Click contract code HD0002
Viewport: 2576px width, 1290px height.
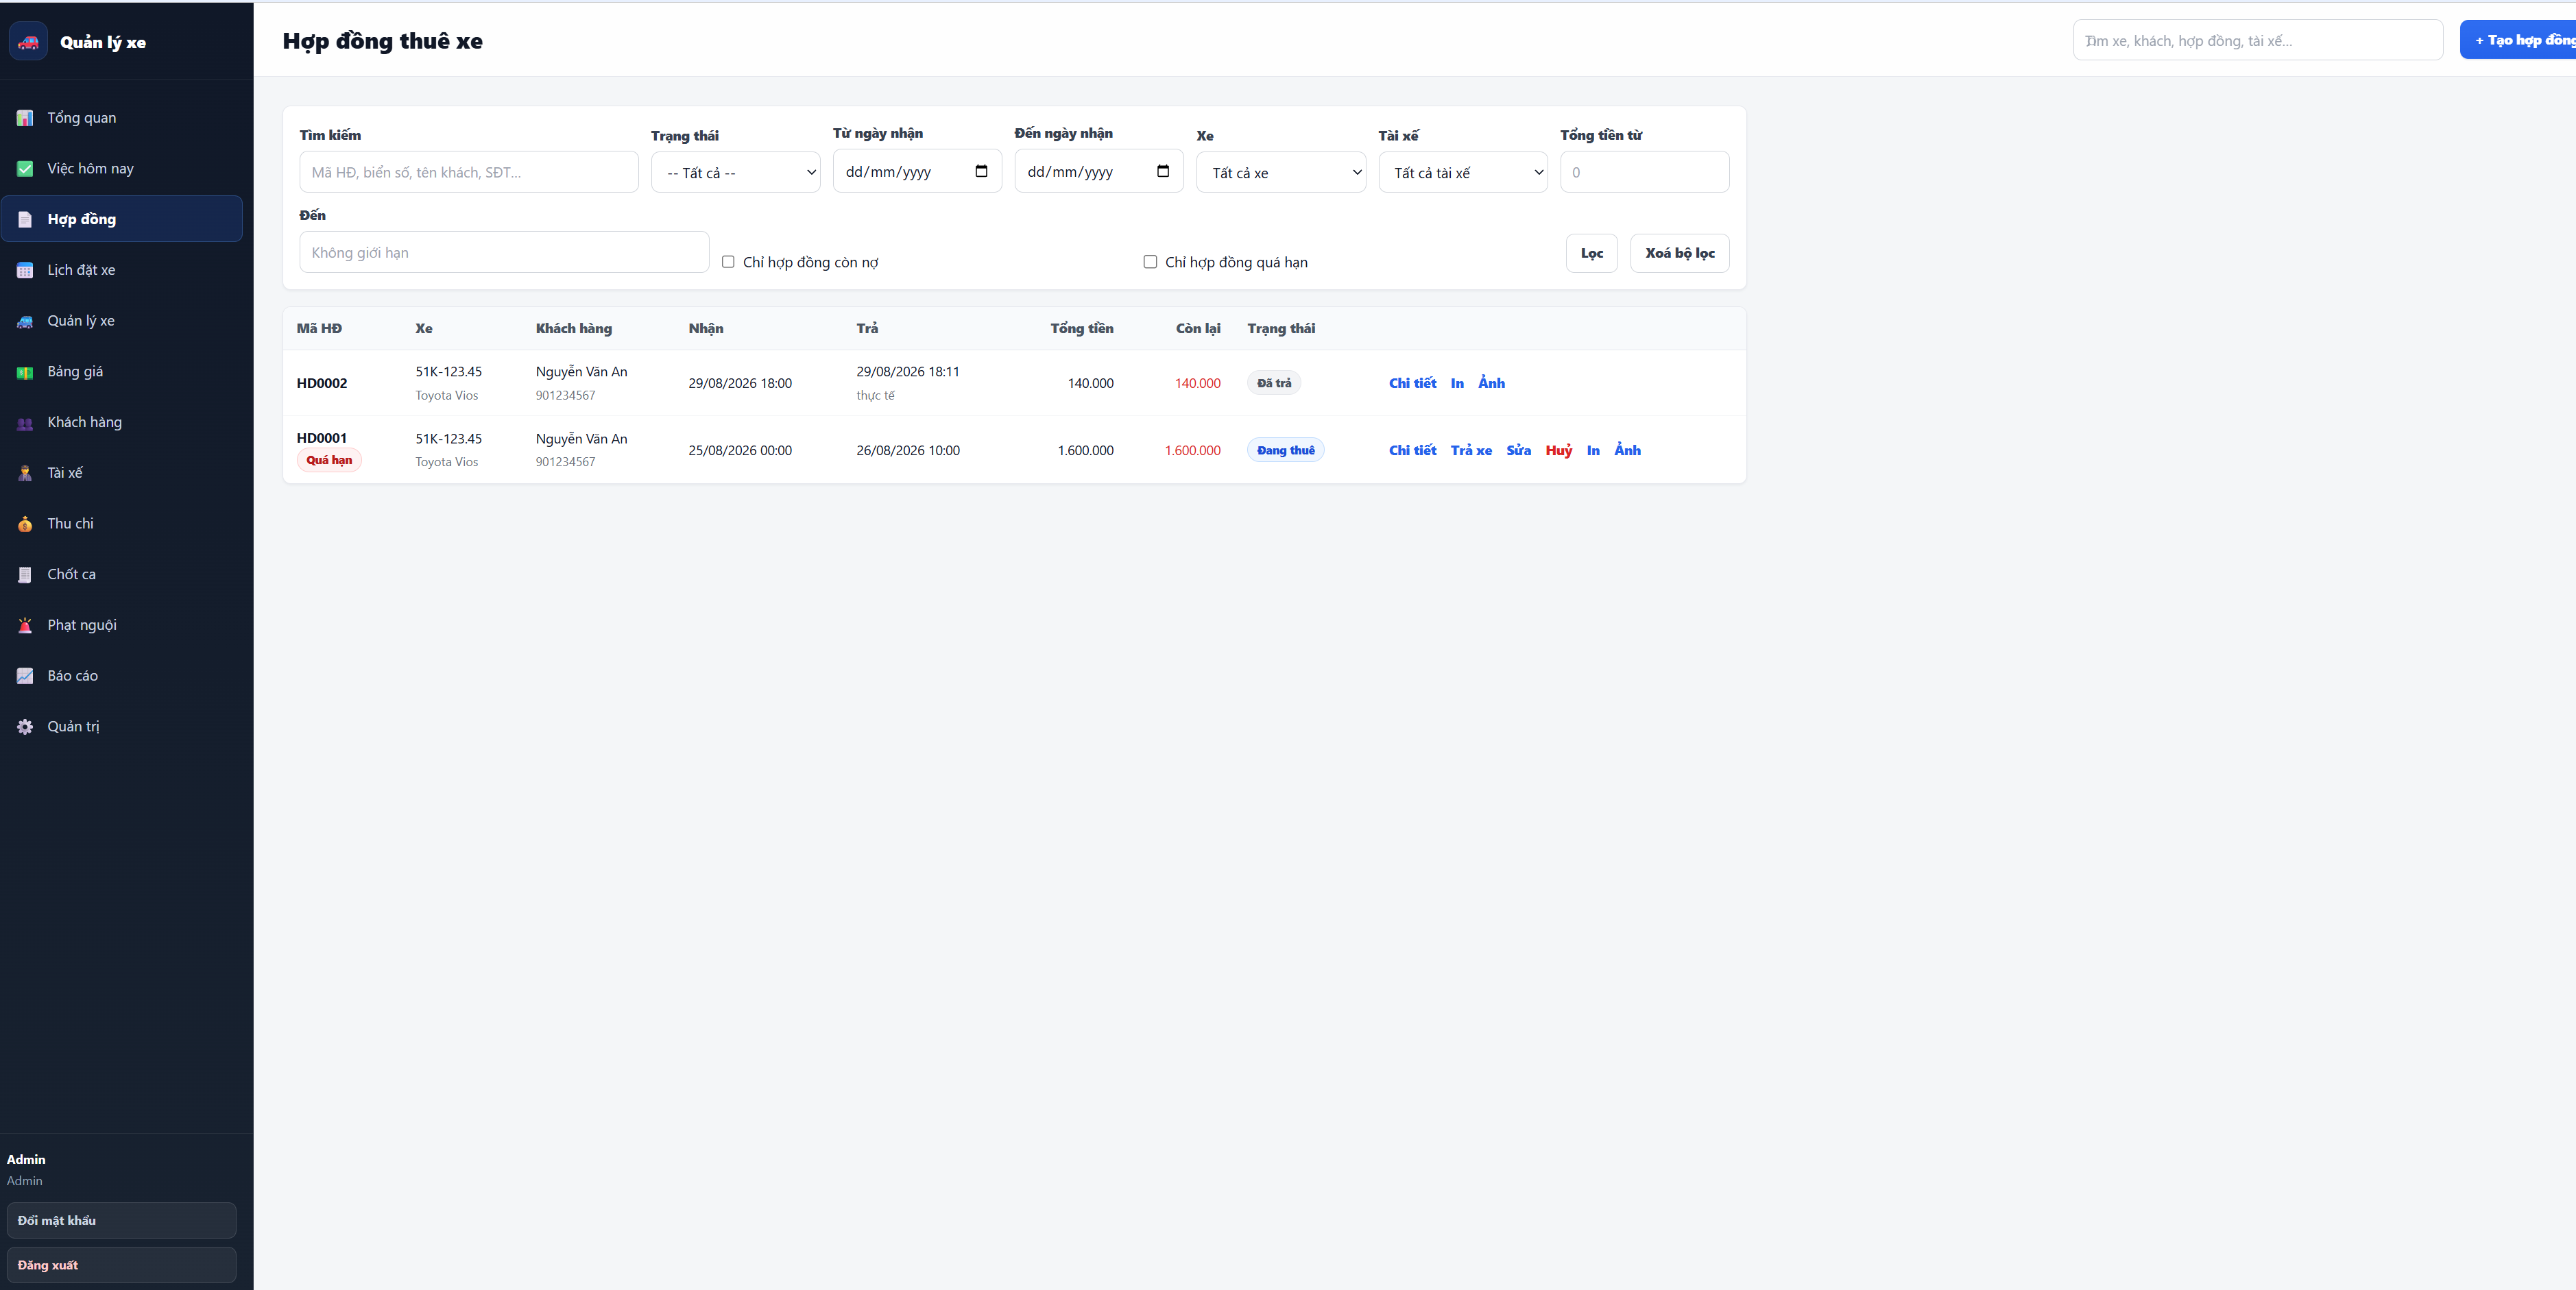pos(322,383)
